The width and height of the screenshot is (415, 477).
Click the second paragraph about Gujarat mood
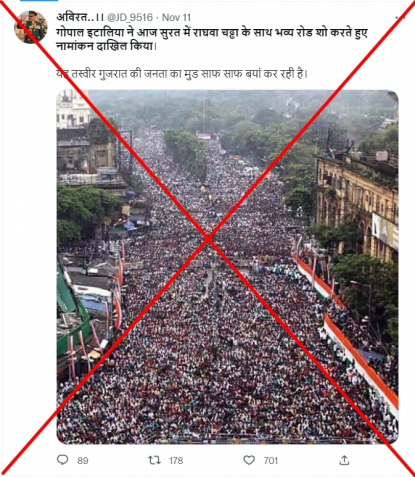(x=182, y=74)
